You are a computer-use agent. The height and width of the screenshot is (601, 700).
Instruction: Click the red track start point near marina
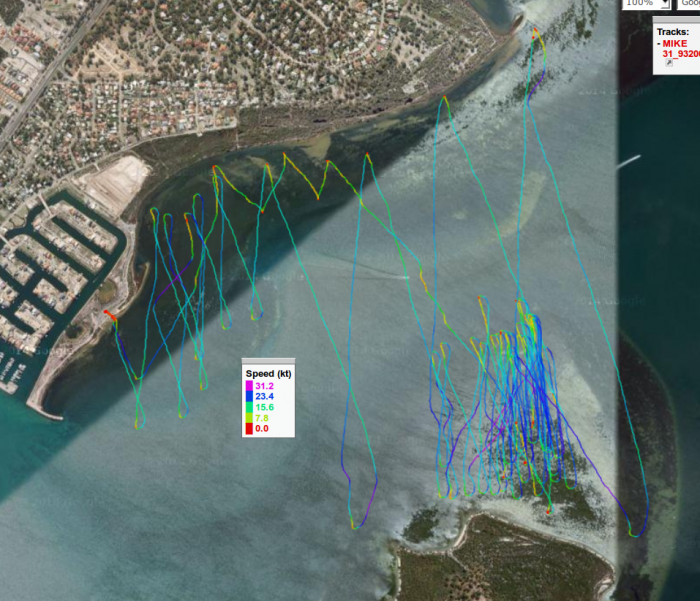pyautogui.click(x=108, y=316)
